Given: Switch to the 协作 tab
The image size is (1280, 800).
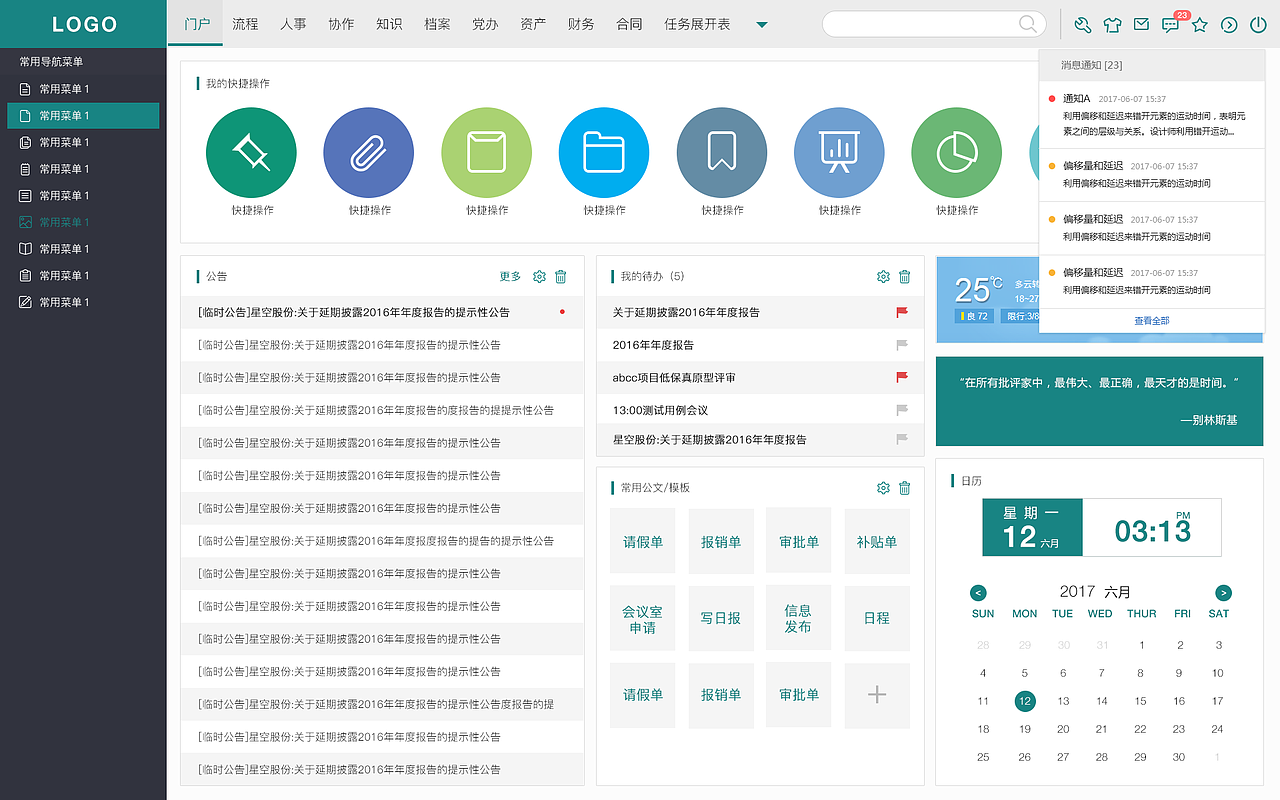Looking at the screenshot, I should click(341, 24).
